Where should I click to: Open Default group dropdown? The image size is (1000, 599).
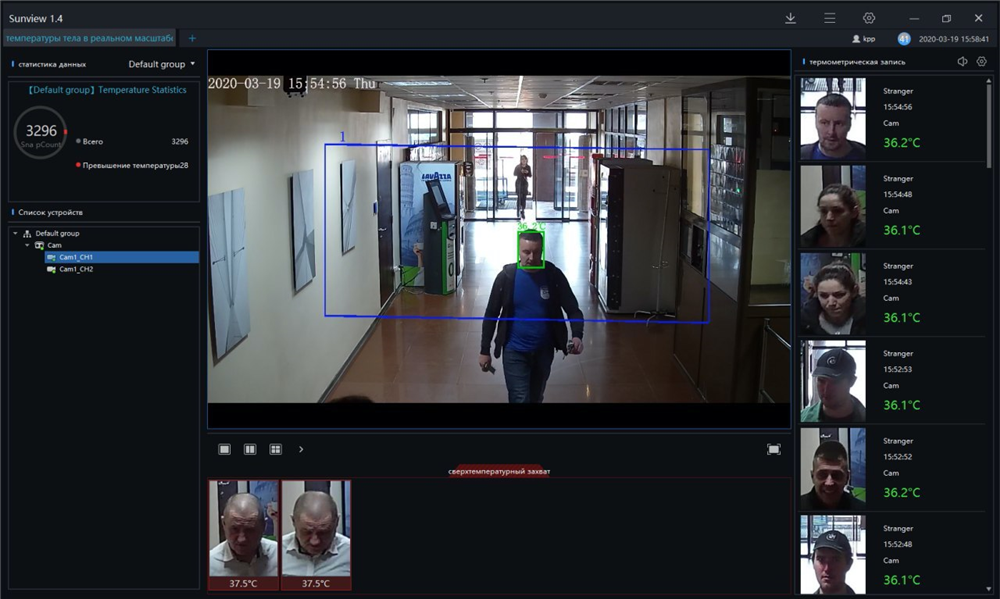click(x=162, y=64)
